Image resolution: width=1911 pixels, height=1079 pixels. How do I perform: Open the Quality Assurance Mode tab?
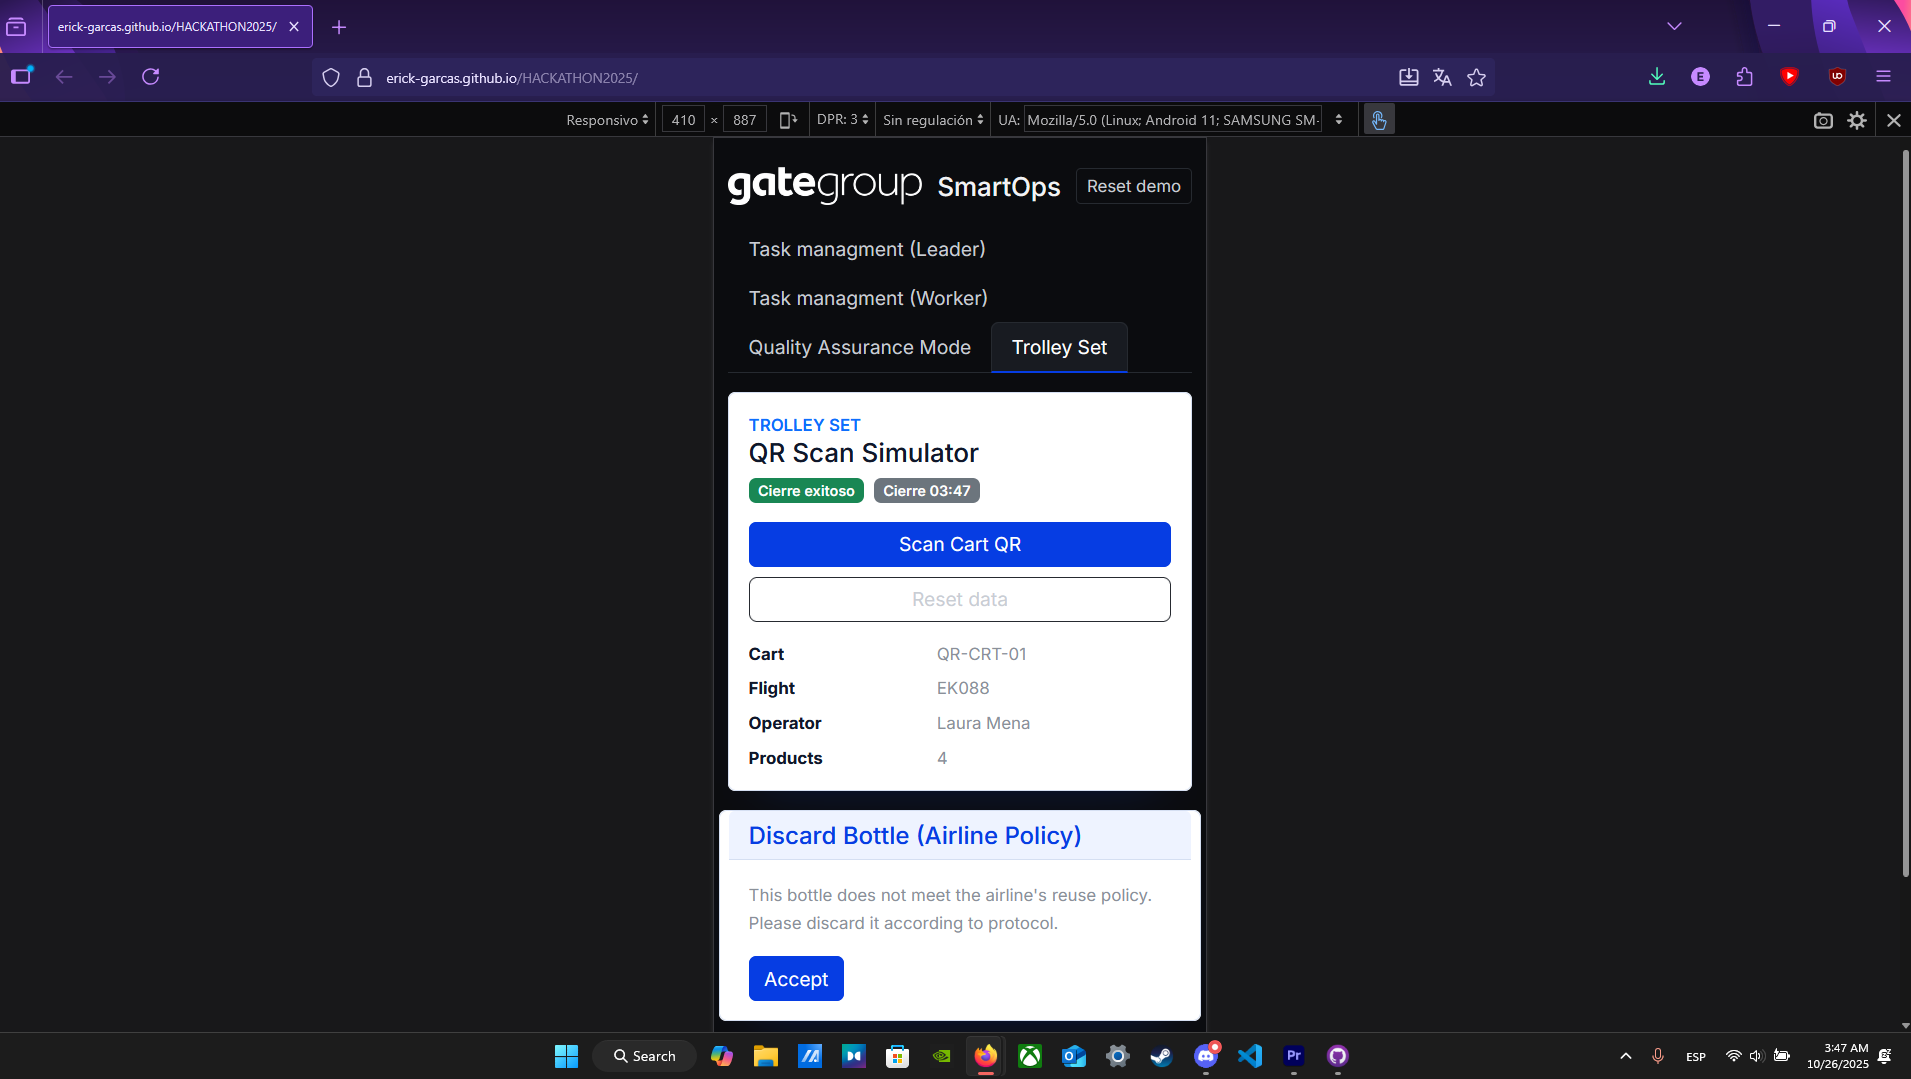click(859, 347)
